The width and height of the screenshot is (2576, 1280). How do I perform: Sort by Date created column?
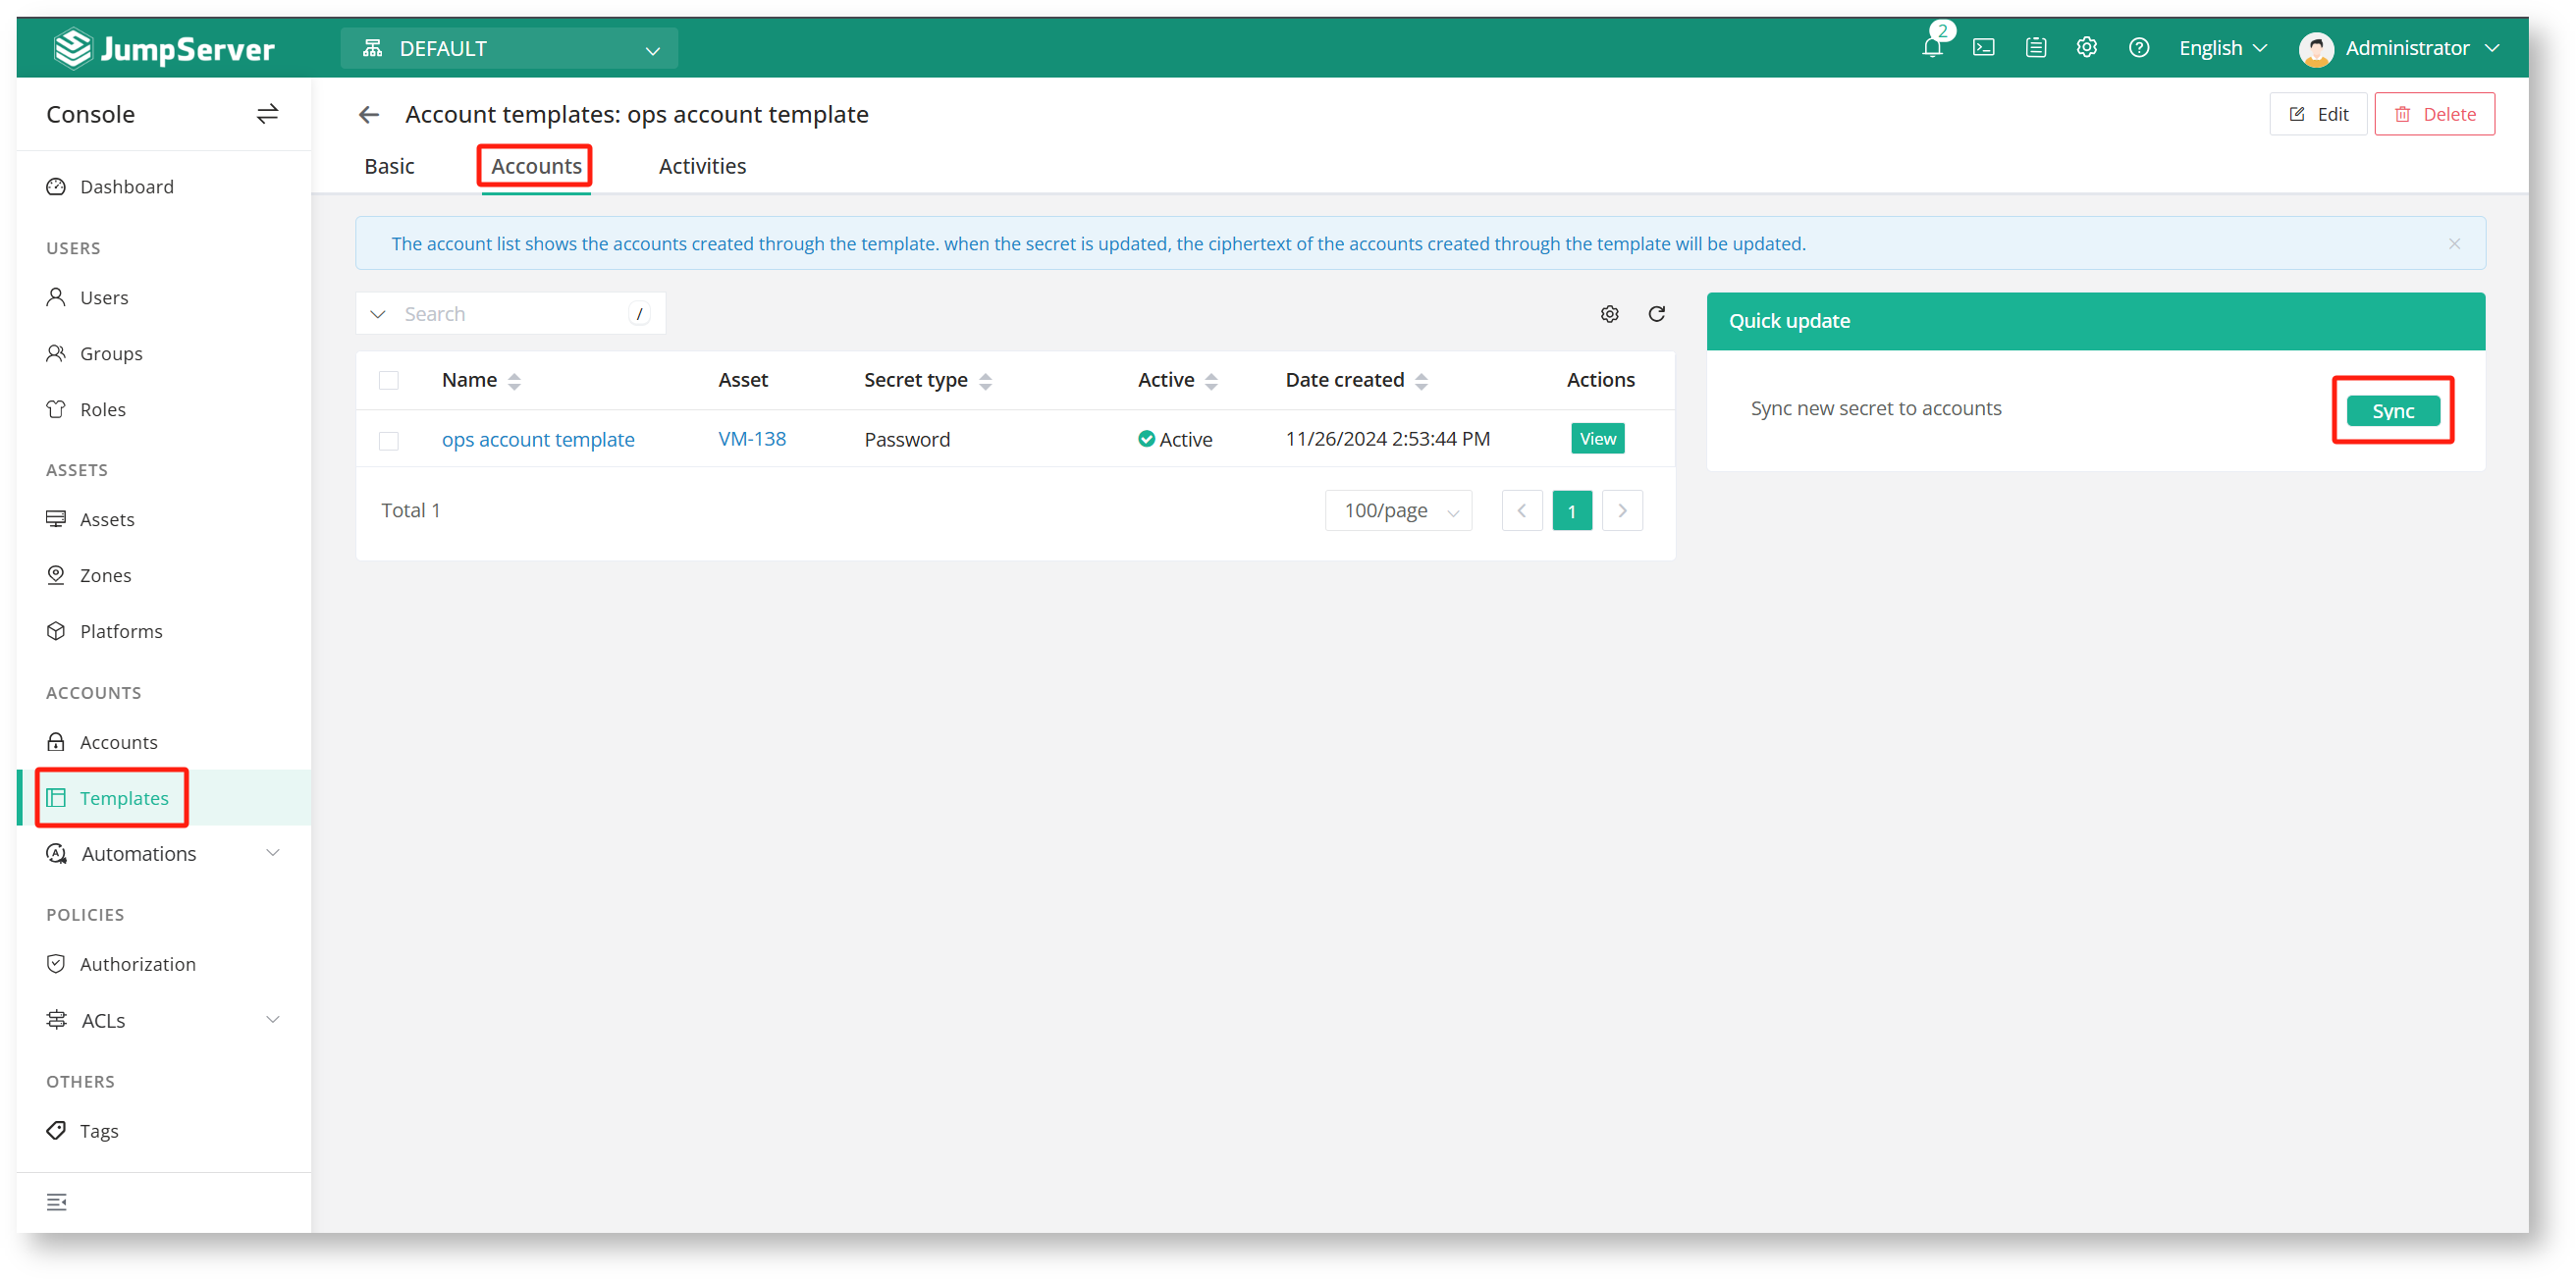tap(1421, 381)
